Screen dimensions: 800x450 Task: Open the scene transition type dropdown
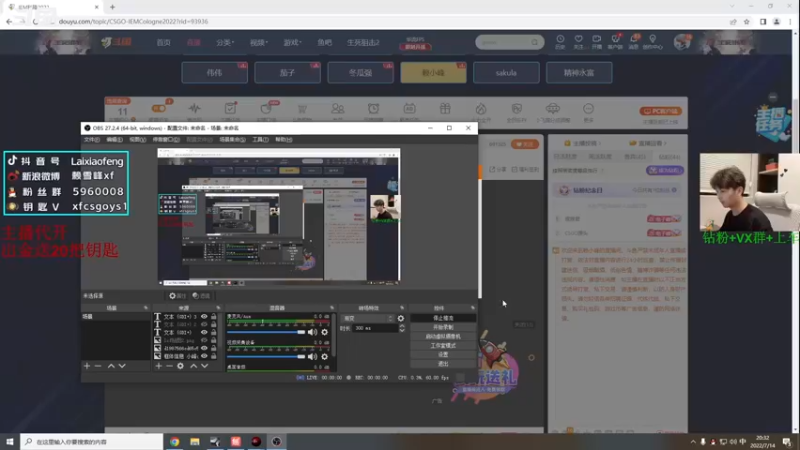[367, 318]
